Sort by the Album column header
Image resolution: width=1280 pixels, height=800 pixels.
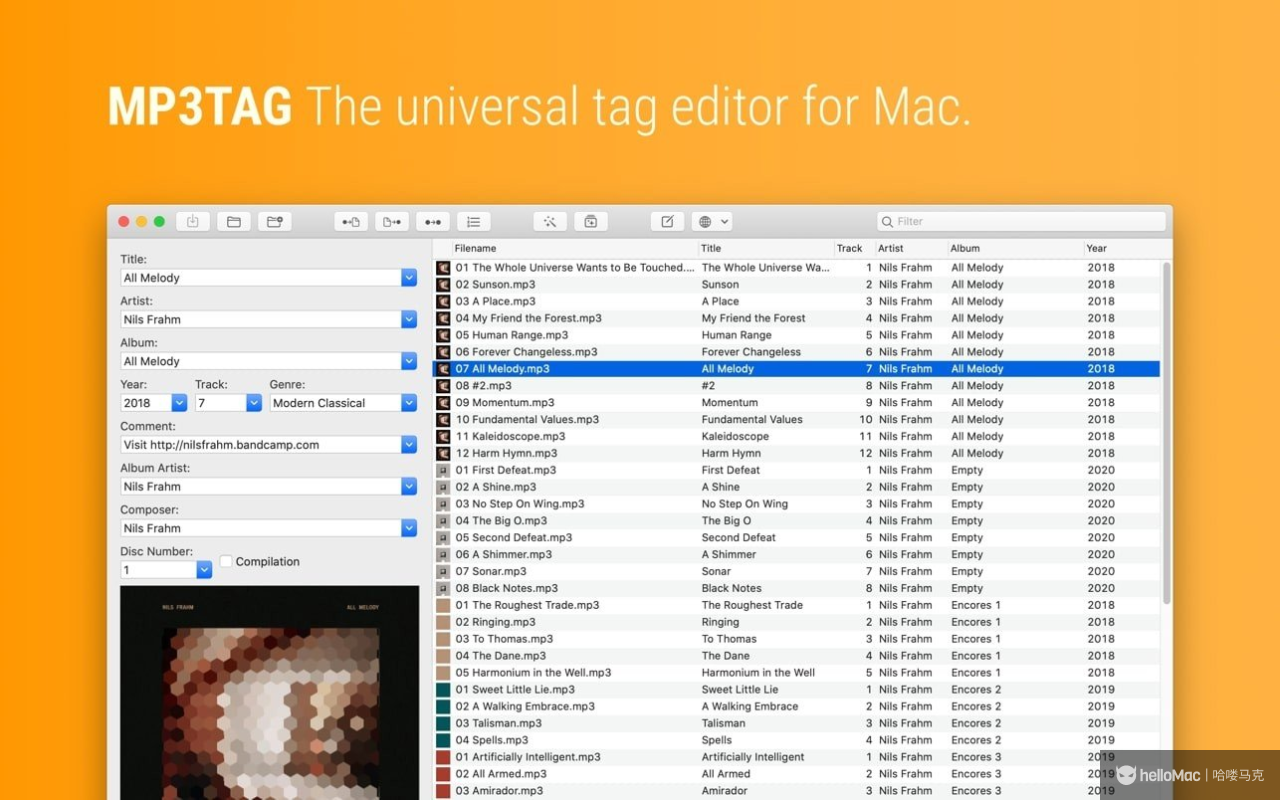(965, 248)
